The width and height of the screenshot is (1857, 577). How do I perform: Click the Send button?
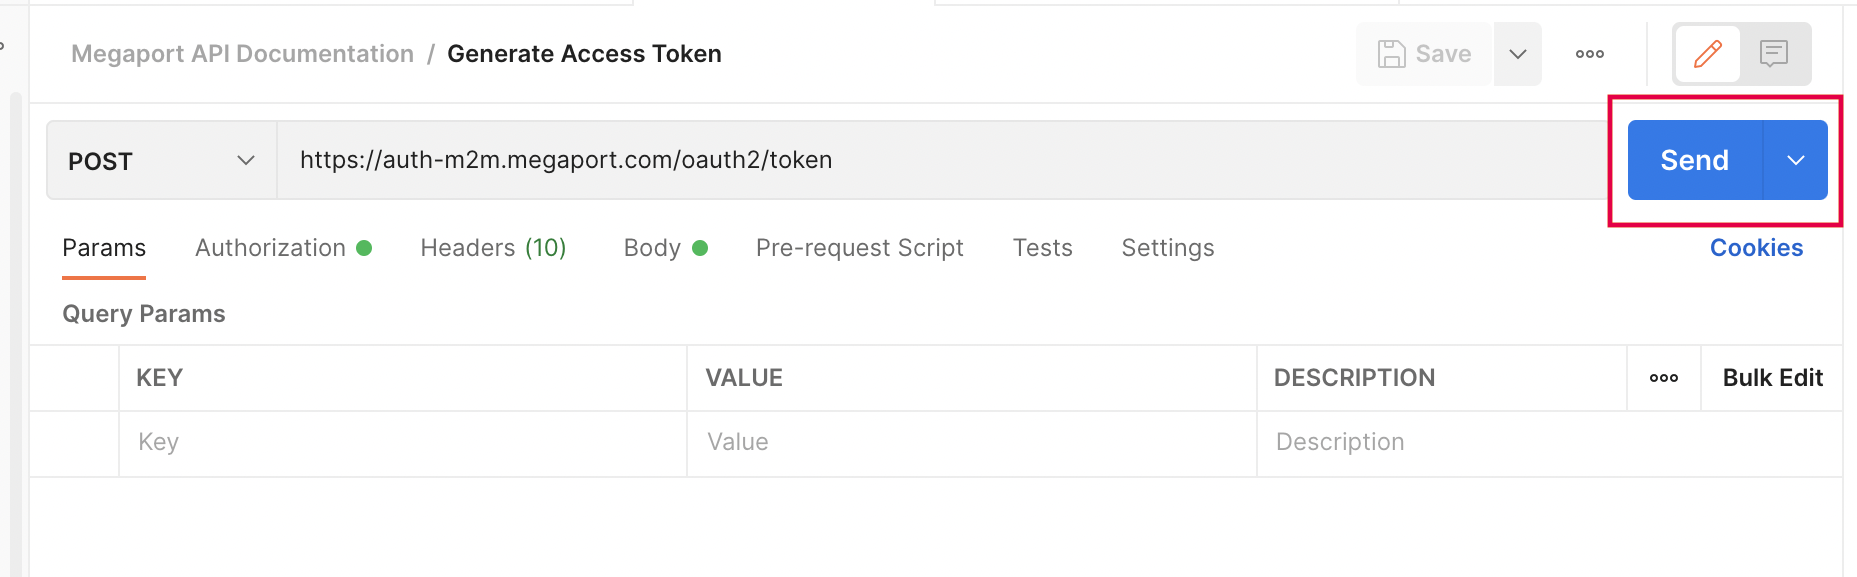(x=1694, y=159)
